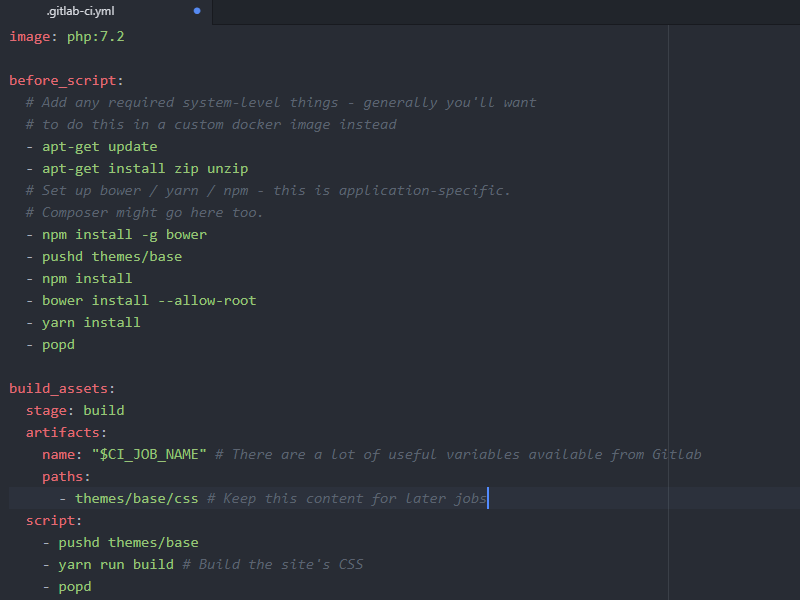Viewport: 800px width, 600px height.
Task: Select the .gitlab-ci.yml tab
Action: (x=80, y=11)
